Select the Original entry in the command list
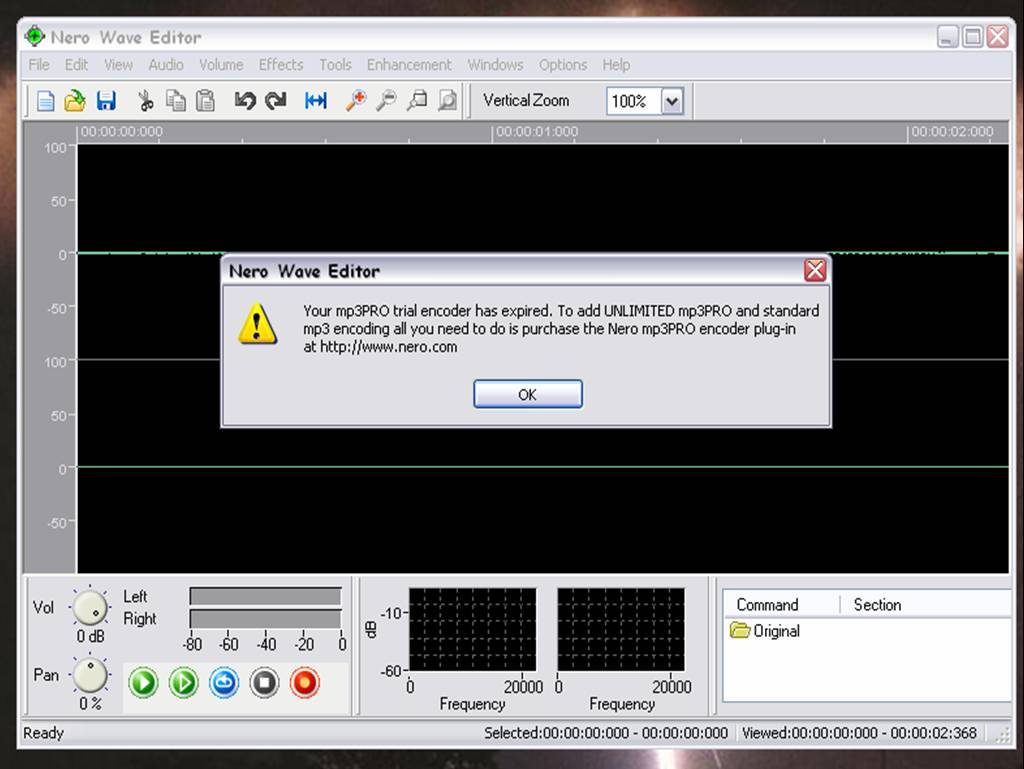The height and width of the screenshot is (769, 1024). 765,631
